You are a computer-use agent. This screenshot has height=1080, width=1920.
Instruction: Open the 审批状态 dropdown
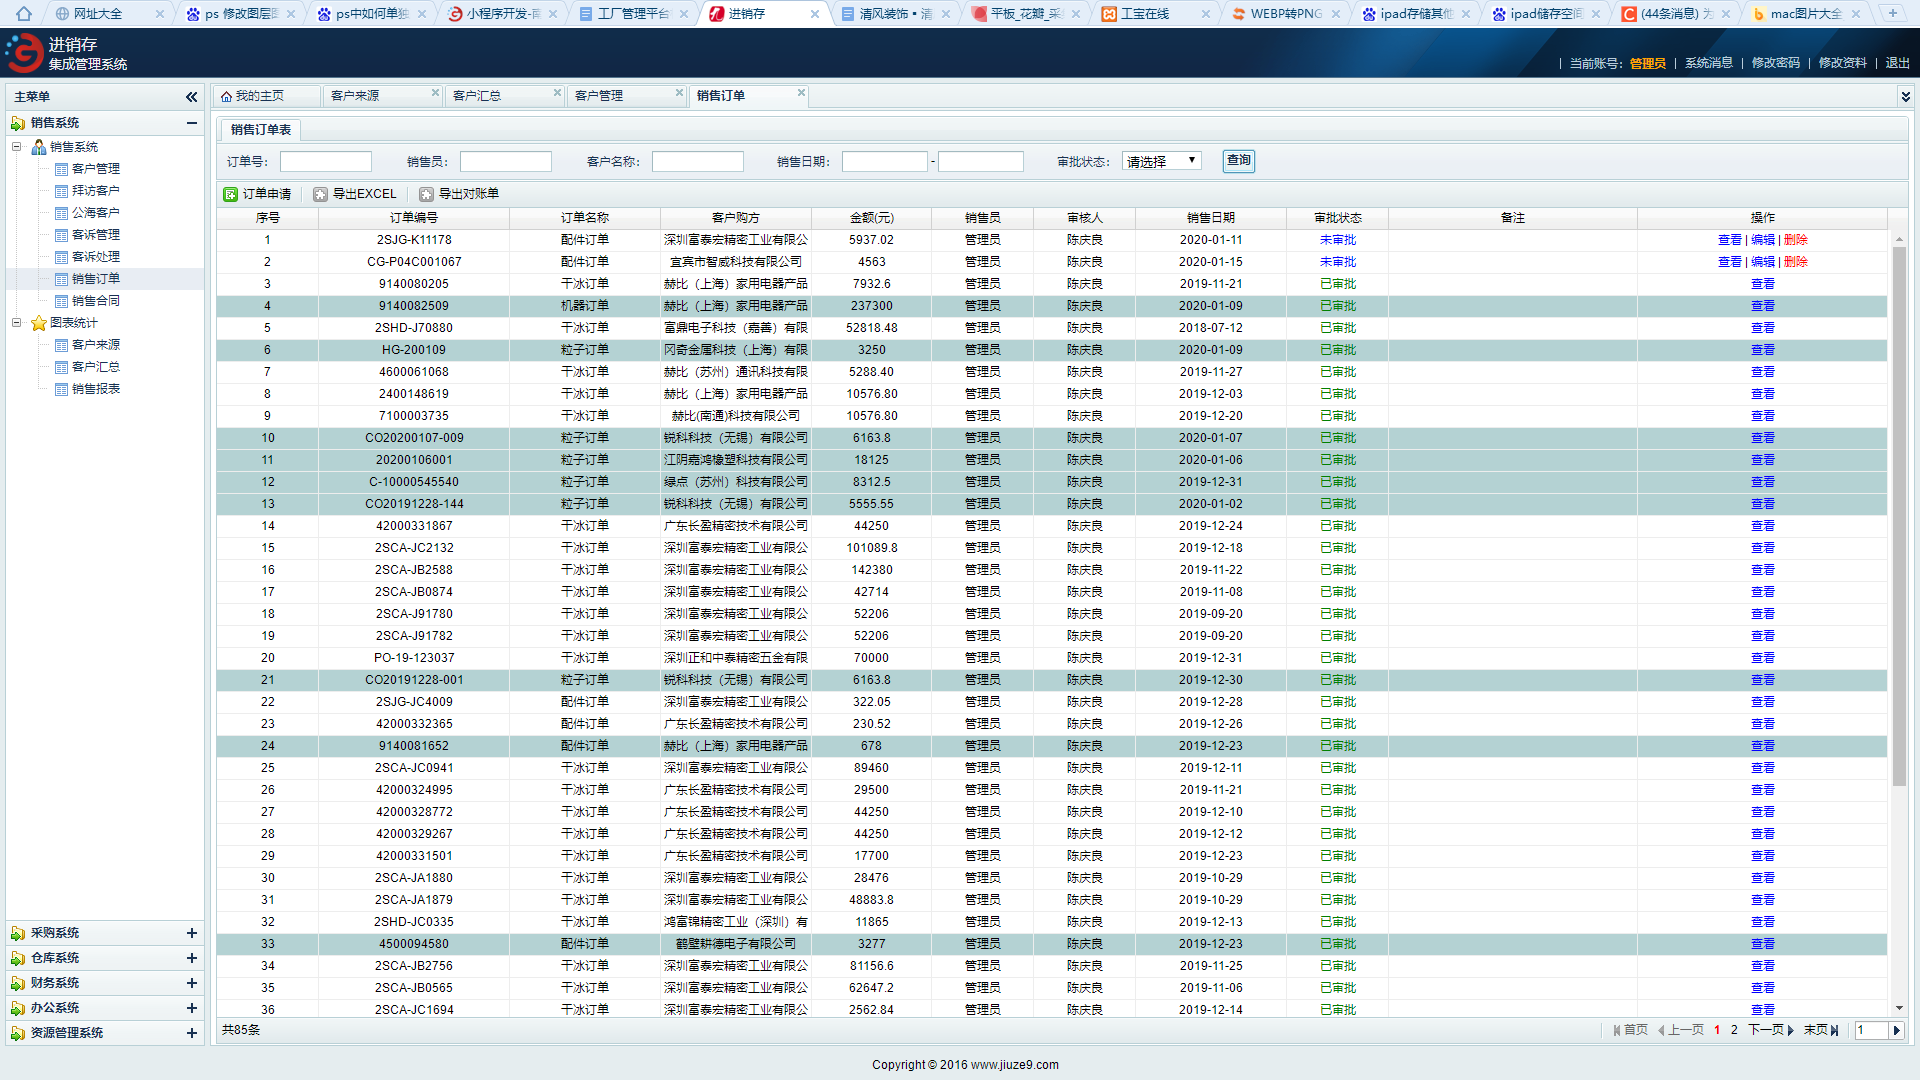1161,161
